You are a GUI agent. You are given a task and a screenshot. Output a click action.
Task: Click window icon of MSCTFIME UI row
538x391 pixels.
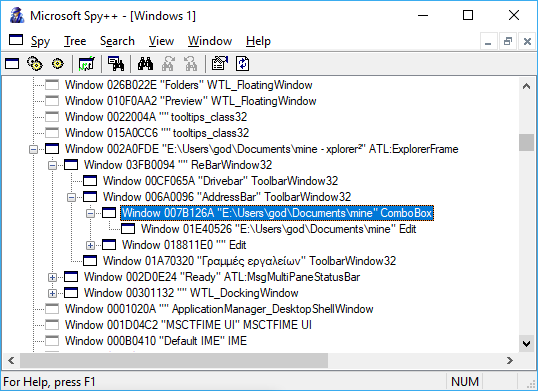point(52,325)
